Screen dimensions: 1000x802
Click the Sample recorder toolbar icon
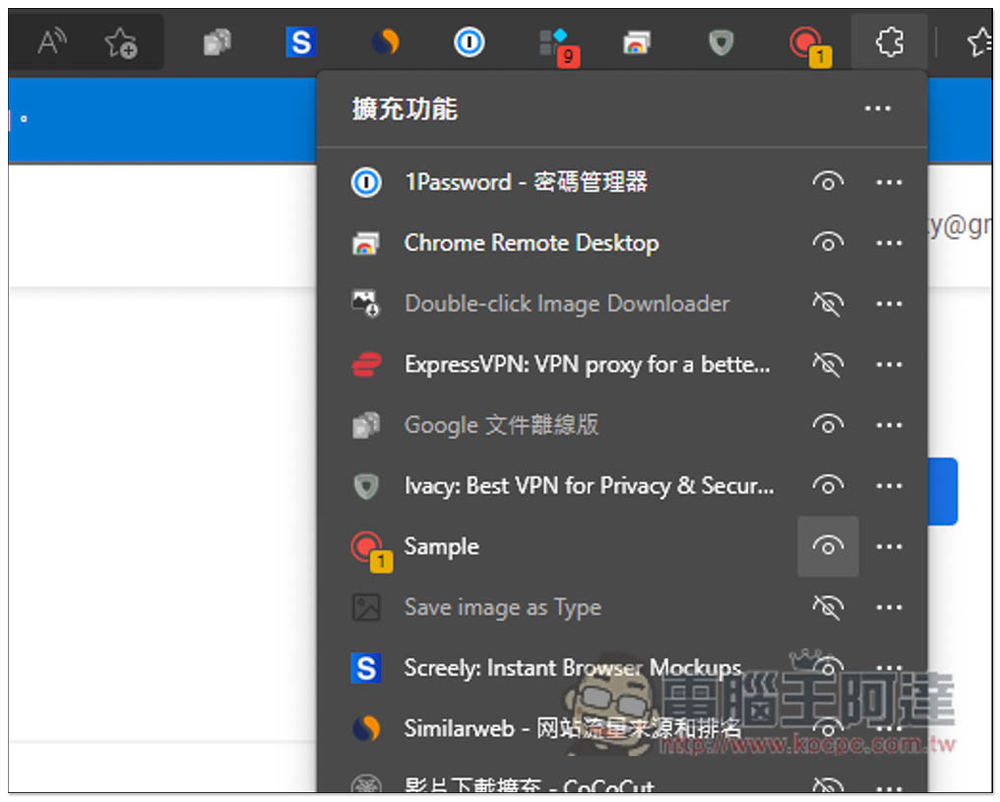[805, 43]
